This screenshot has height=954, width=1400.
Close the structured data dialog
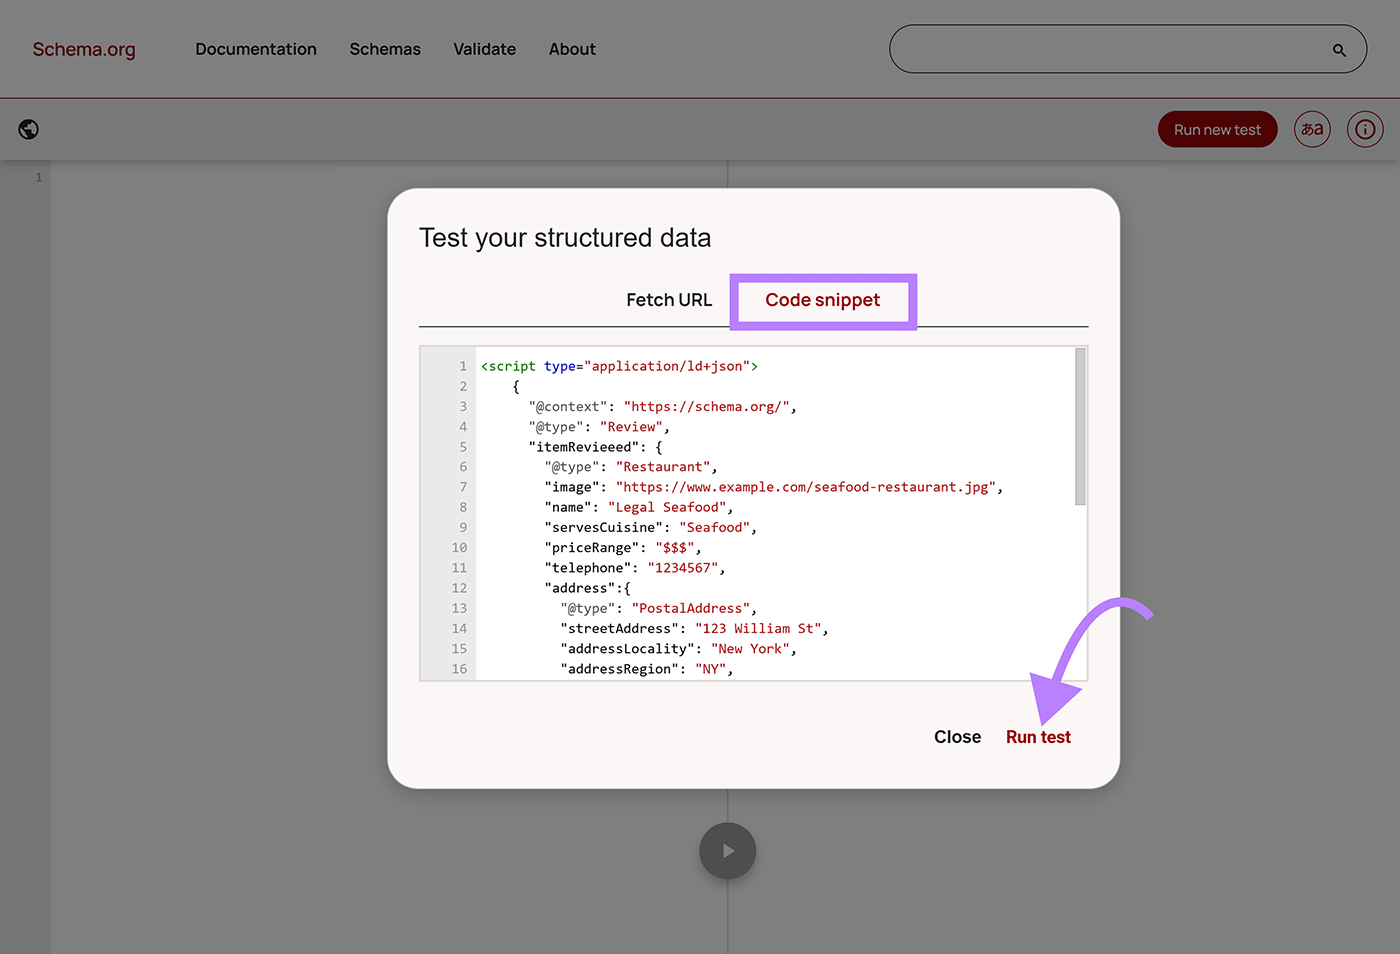(x=956, y=737)
